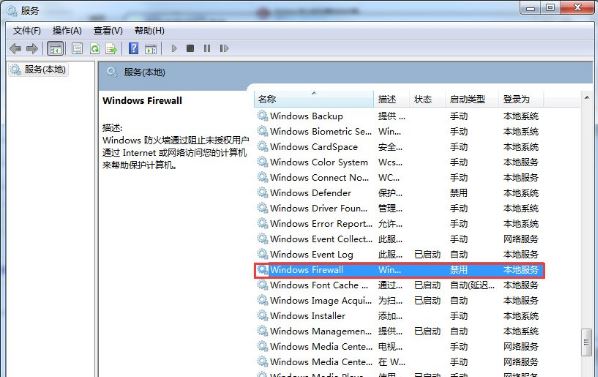Click the gear icon beside Windows Backup

262,116
